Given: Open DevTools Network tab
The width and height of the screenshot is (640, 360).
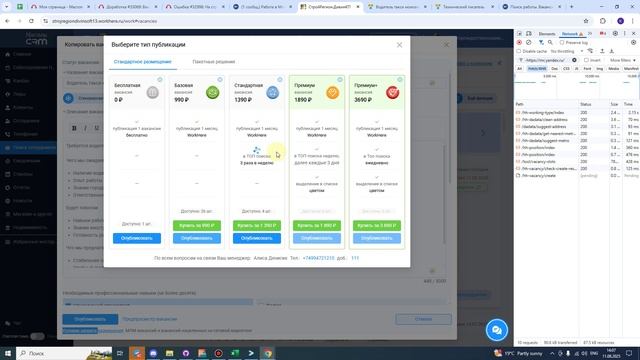Looking at the screenshot, I should 572,33.
